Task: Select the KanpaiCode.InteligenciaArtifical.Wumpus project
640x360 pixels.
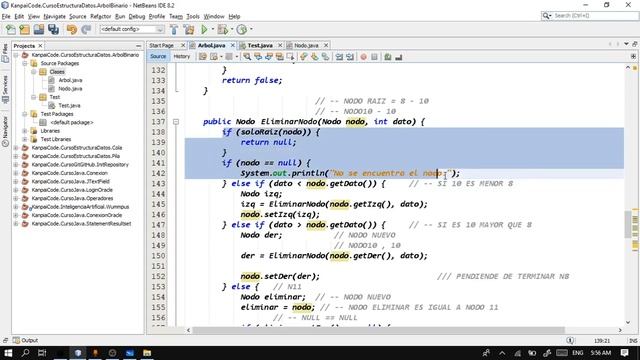Action: click(x=80, y=207)
